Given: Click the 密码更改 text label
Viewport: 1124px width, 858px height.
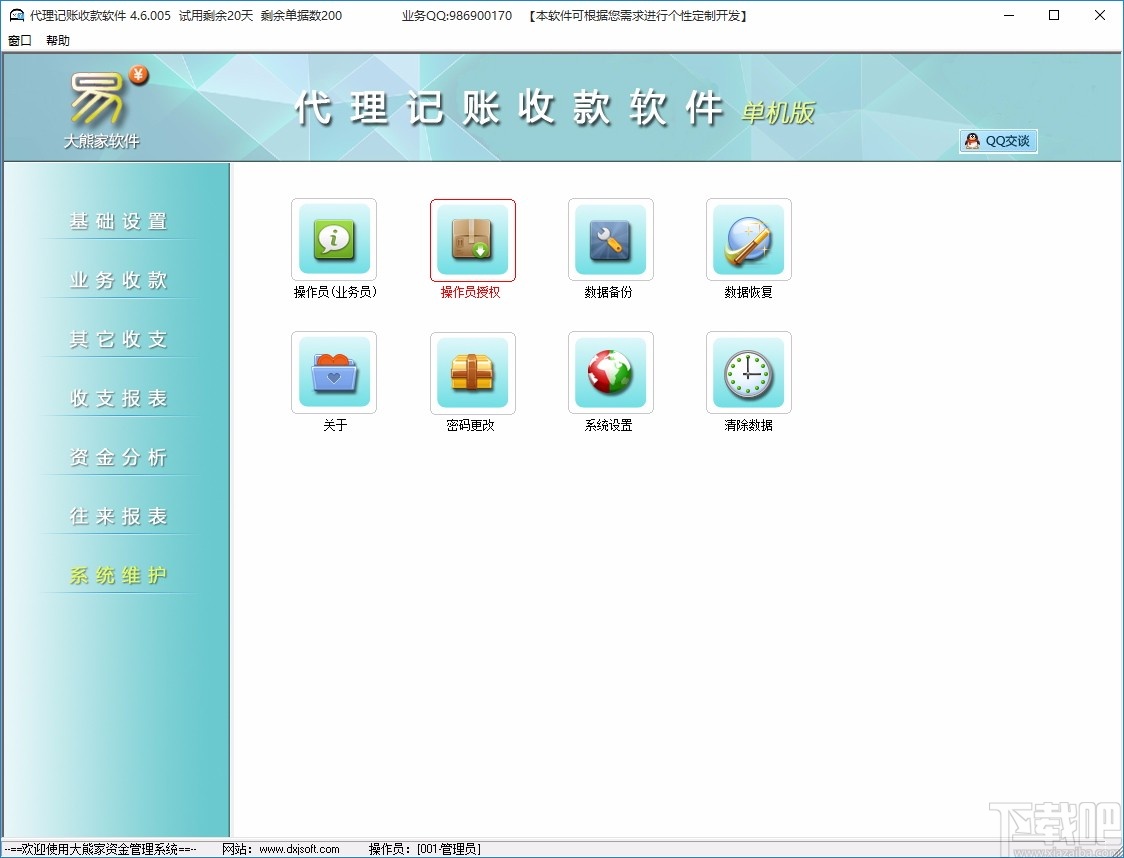Looking at the screenshot, I should point(470,425).
